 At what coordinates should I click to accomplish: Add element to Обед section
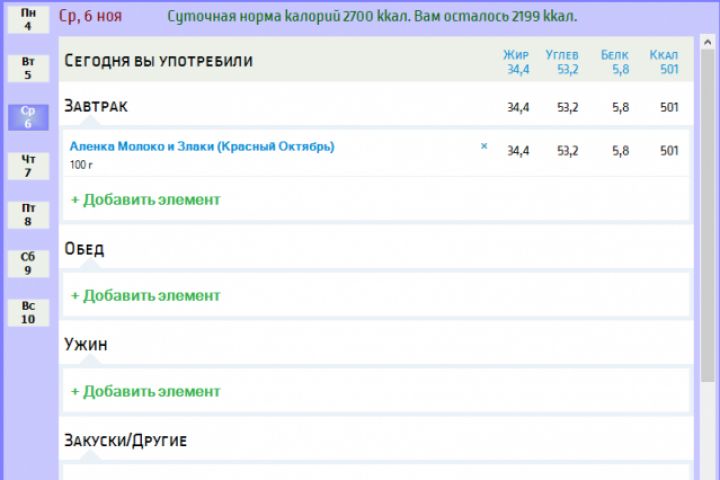[x=146, y=295]
